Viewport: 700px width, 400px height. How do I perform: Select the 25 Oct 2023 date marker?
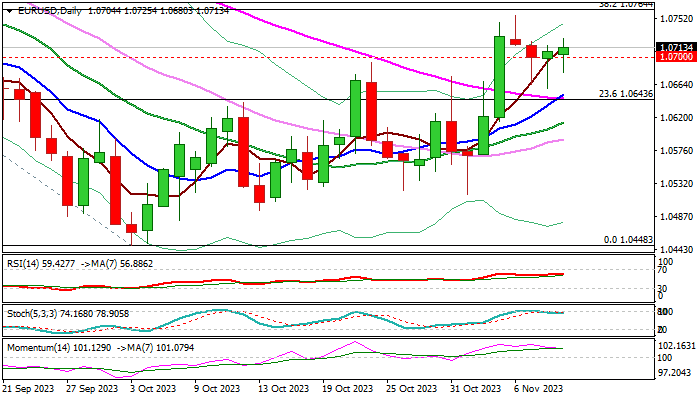pyautogui.click(x=410, y=387)
